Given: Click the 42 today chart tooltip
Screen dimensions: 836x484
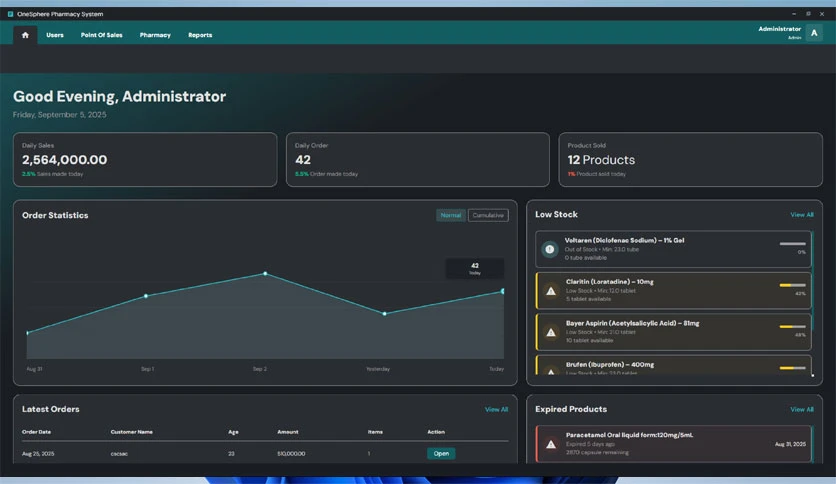Looking at the screenshot, I should click(475, 269).
